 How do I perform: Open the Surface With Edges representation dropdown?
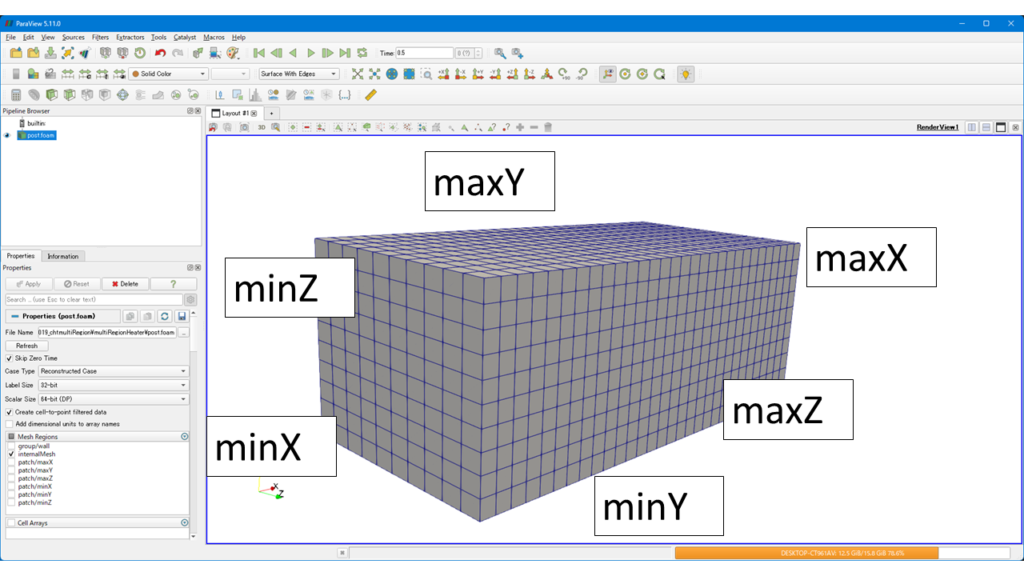pyautogui.click(x=299, y=74)
